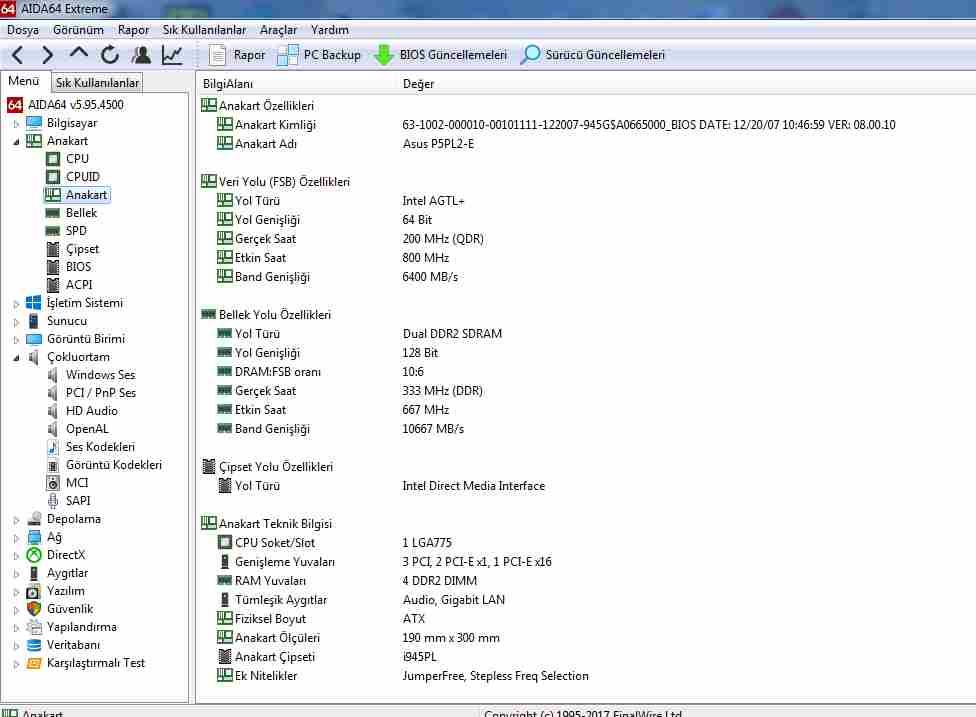Image resolution: width=976 pixels, height=717 pixels.
Task: Collapse the Anakart tree node
Action: coord(16,141)
